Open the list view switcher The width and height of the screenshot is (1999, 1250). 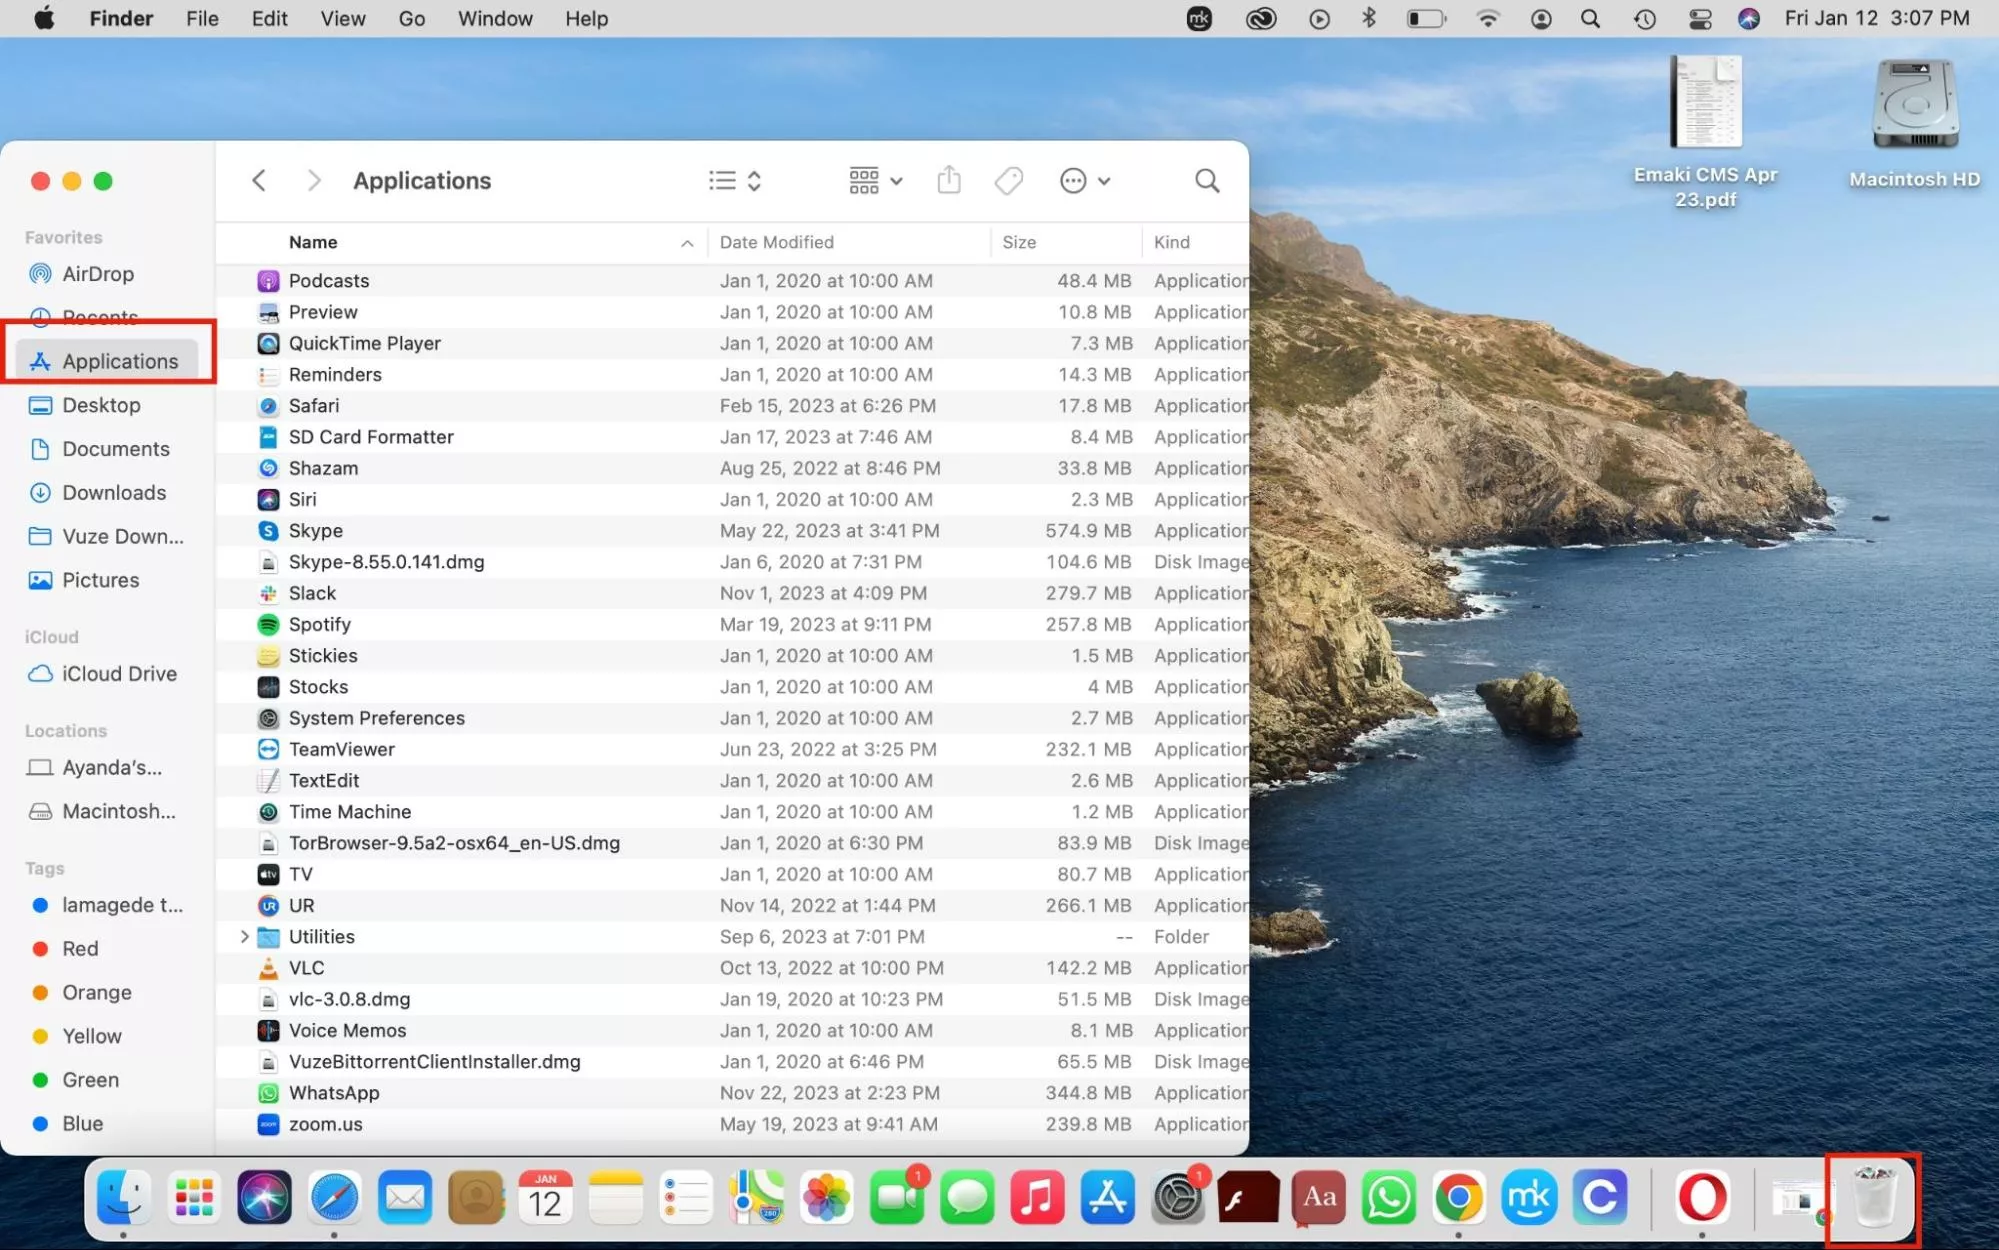tap(735, 180)
